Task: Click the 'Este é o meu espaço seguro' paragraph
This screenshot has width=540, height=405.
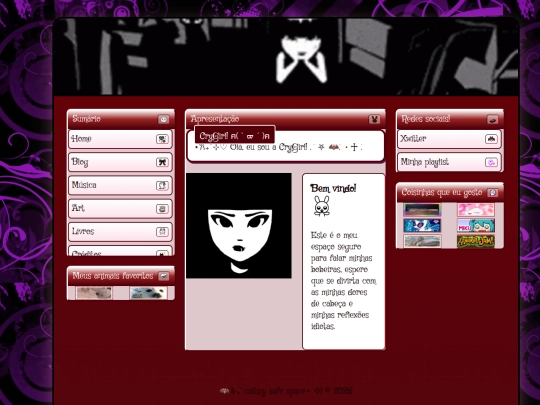Action: point(343,281)
